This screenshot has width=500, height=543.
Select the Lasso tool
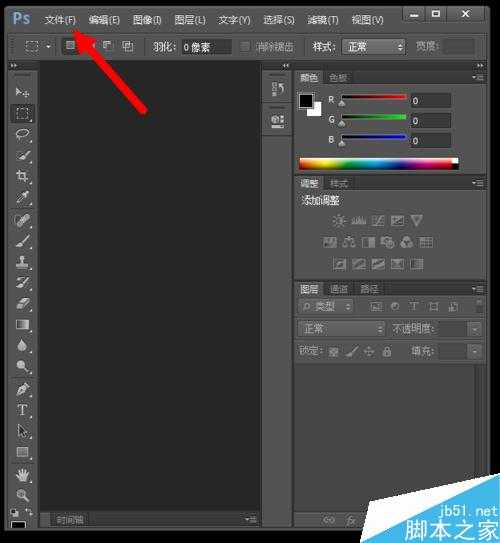coord(23,134)
